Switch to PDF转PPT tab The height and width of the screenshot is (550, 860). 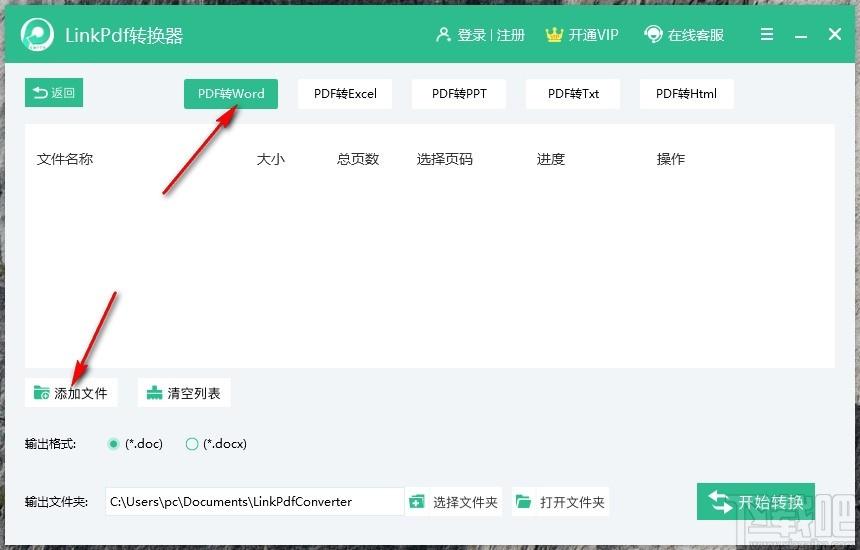(459, 94)
